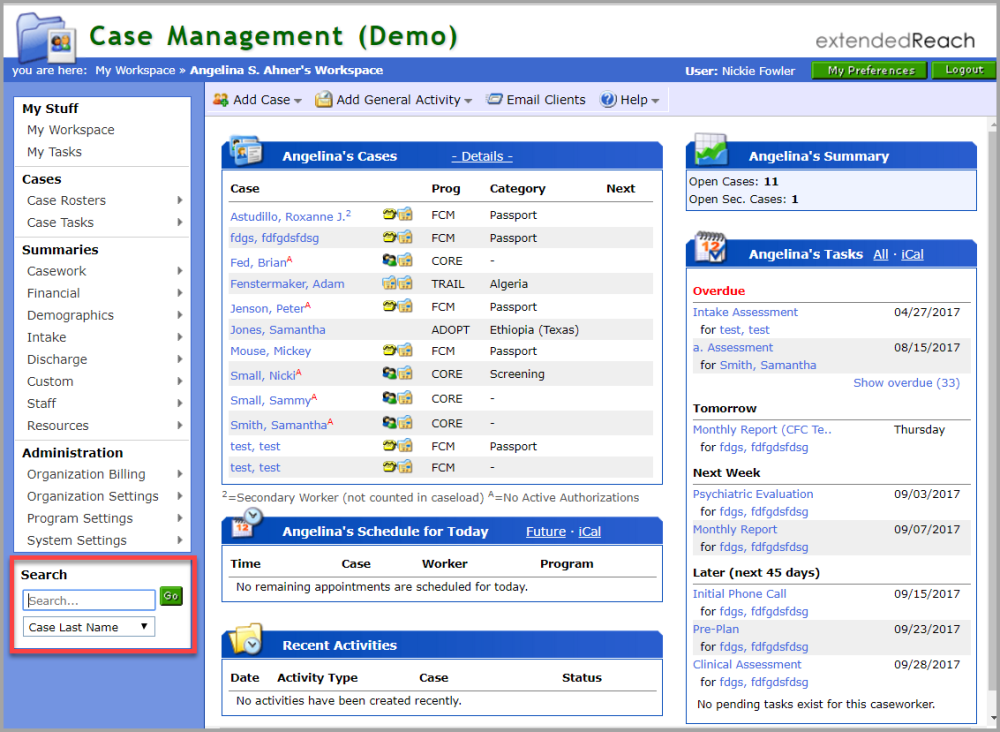Open the Pre-Plan task
The height and width of the screenshot is (732, 1000).
click(x=716, y=629)
